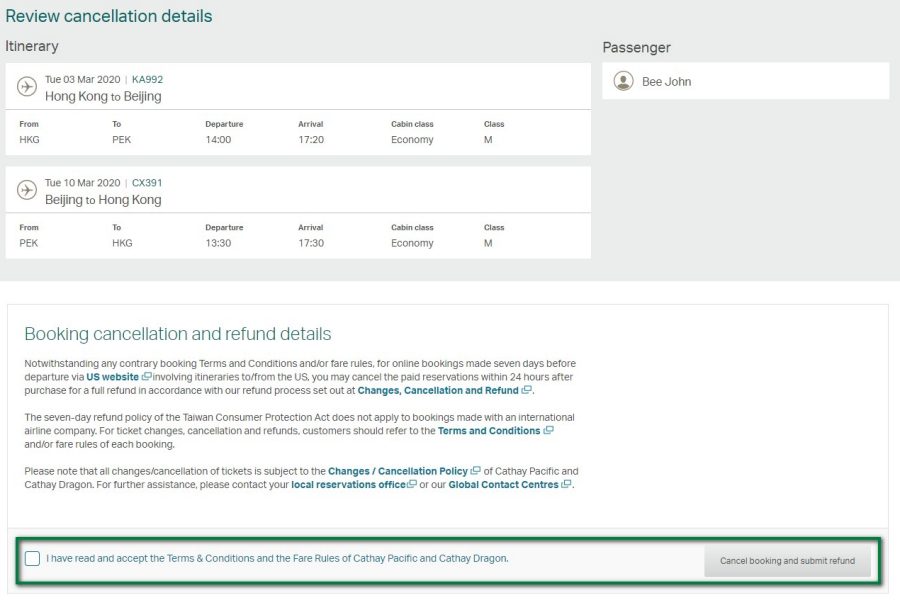
Task: Click the plane icon for Beijing to Hong Kong
Action: coord(26,189)
